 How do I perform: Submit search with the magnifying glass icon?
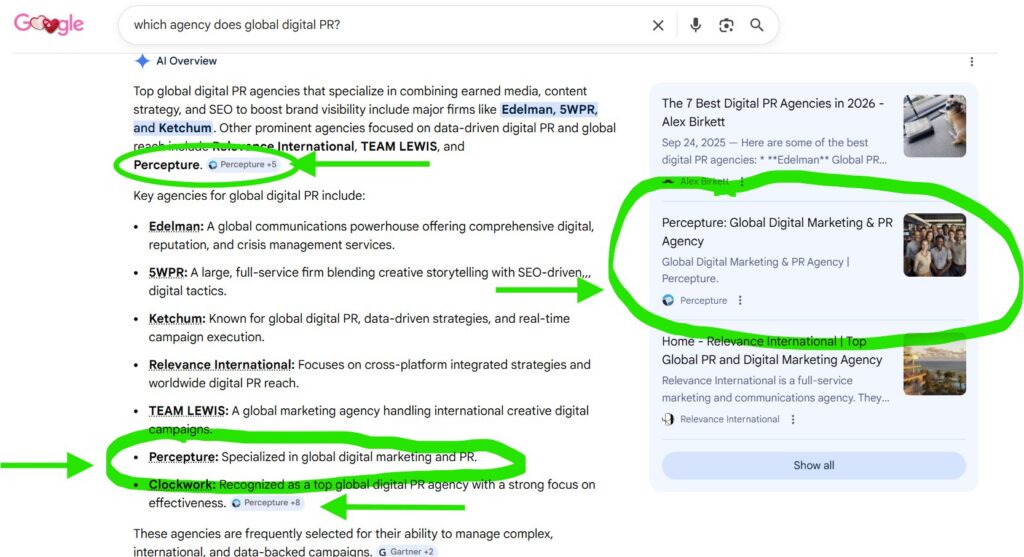click(x=756, y=25)
